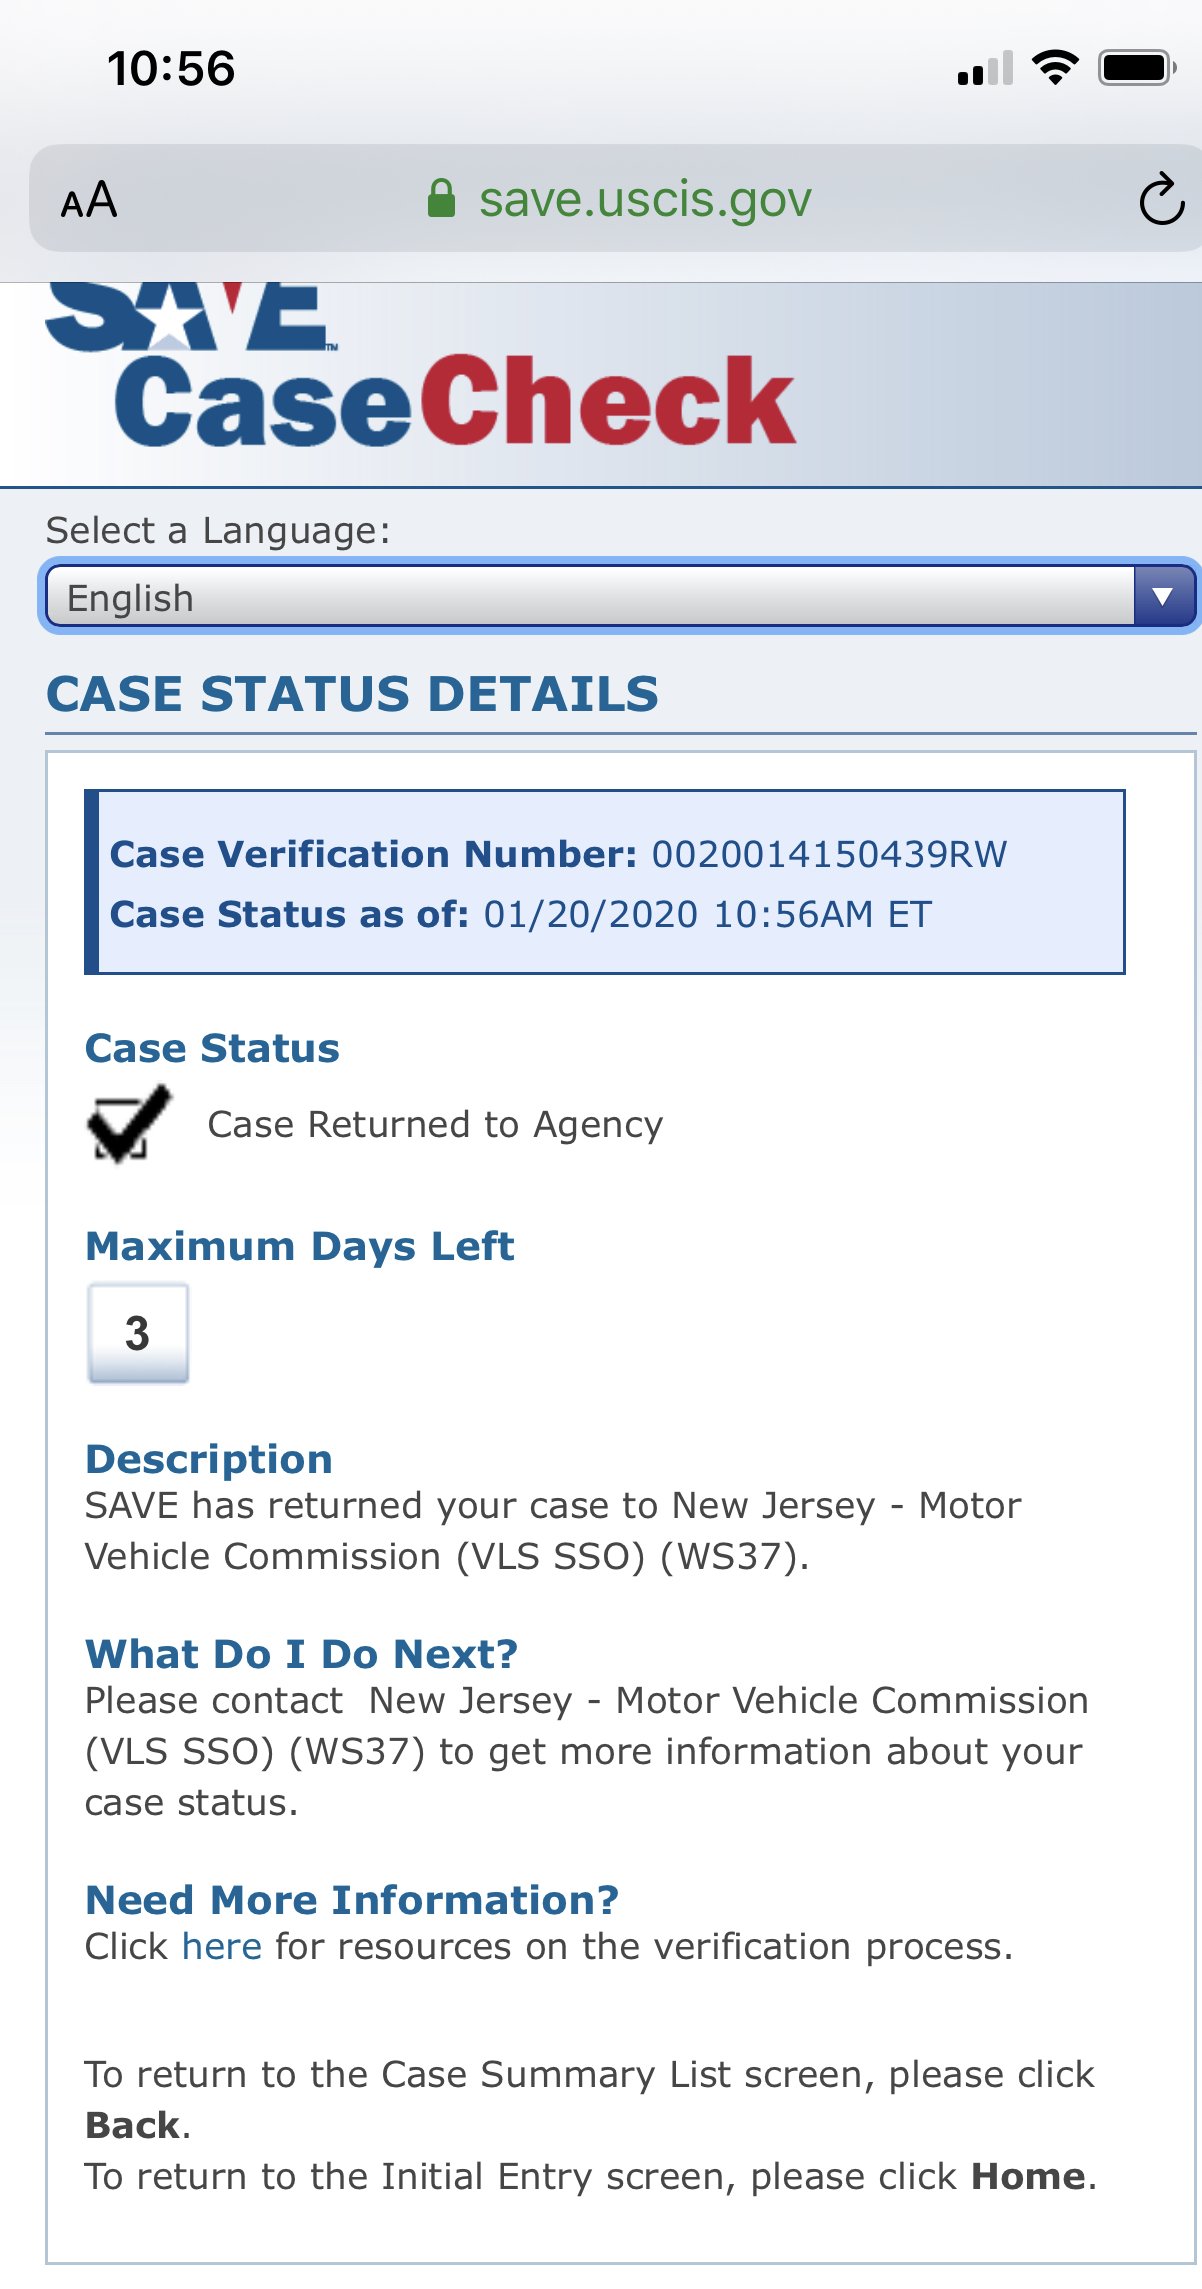This screenshot has width=1202, height=2289.
Task: Click the Case Returned to Agency checkmark
Action: (128, 1124)
